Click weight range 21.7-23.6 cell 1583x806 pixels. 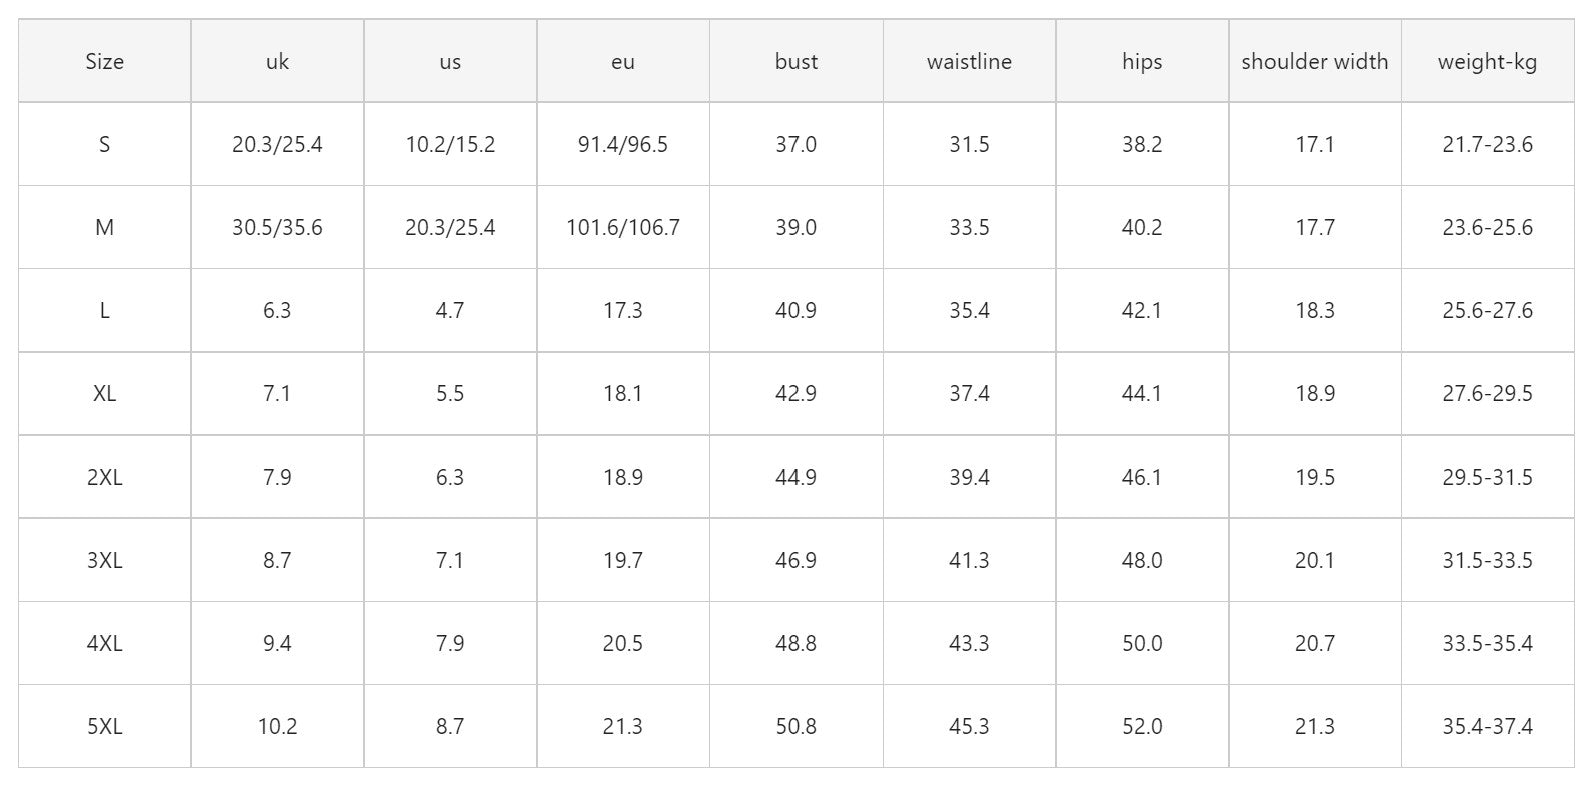pyautogui.click(x=1487, y=145)
